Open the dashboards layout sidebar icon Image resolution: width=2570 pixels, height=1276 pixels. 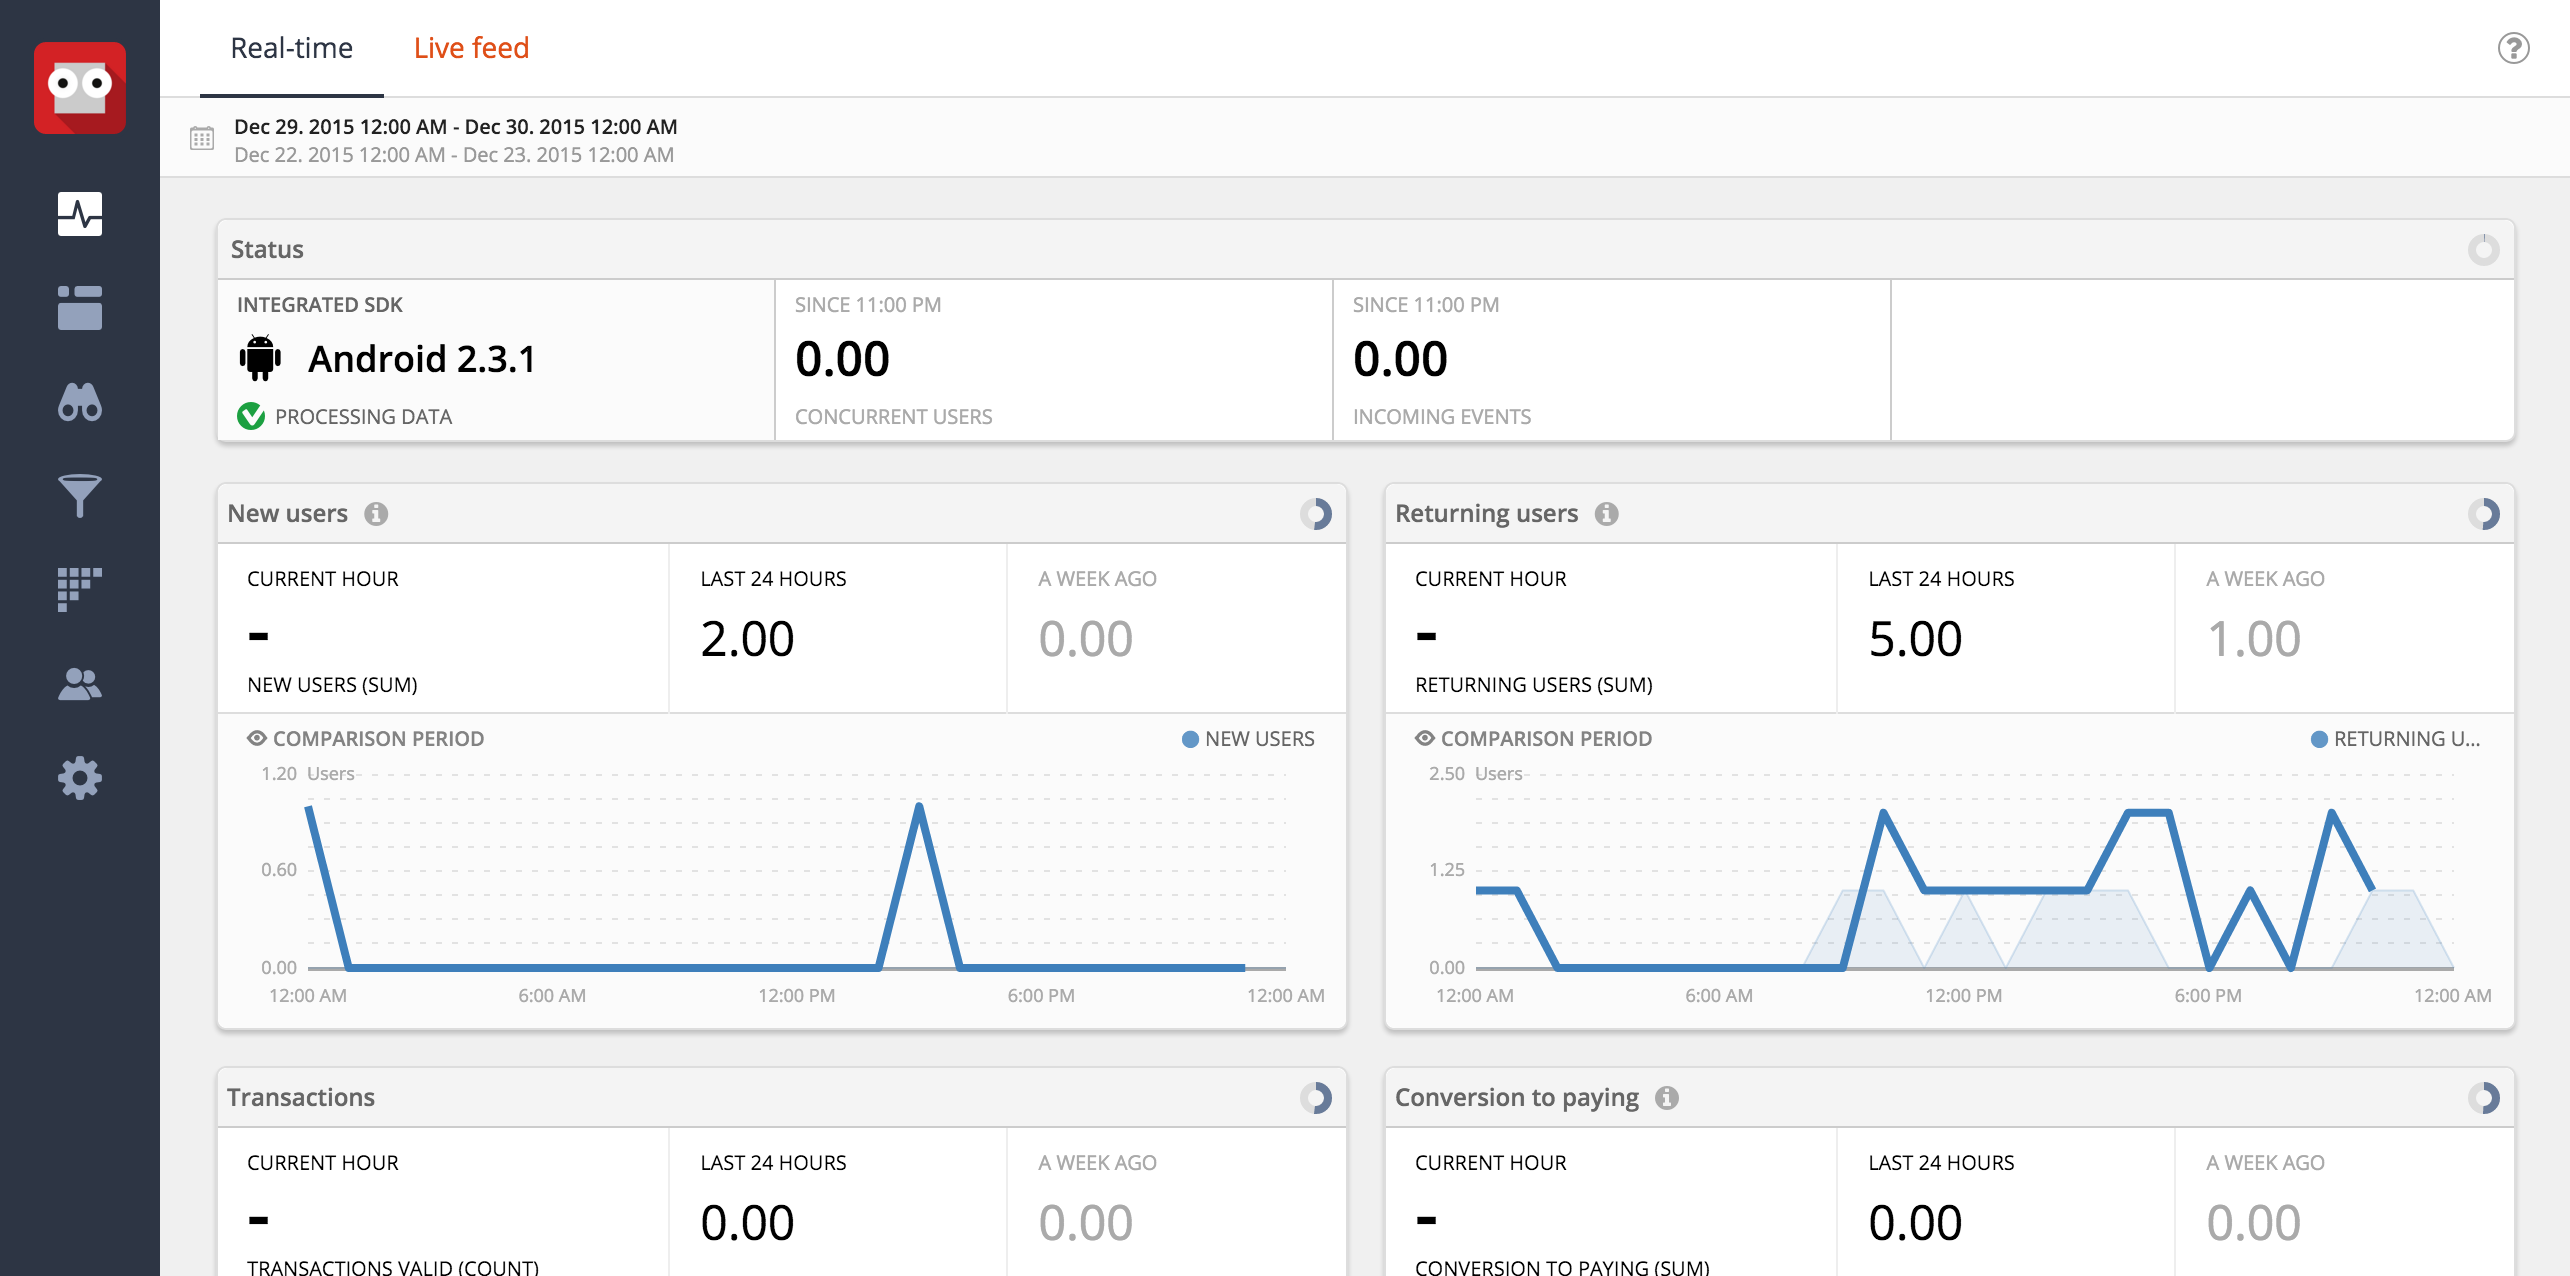pos(80,308)
